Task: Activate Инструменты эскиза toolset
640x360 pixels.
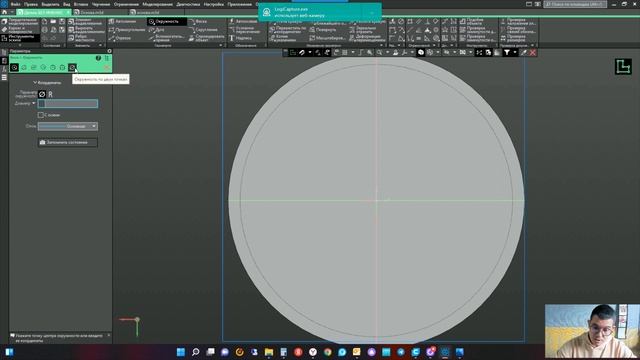Action: (x=20, y=38)
